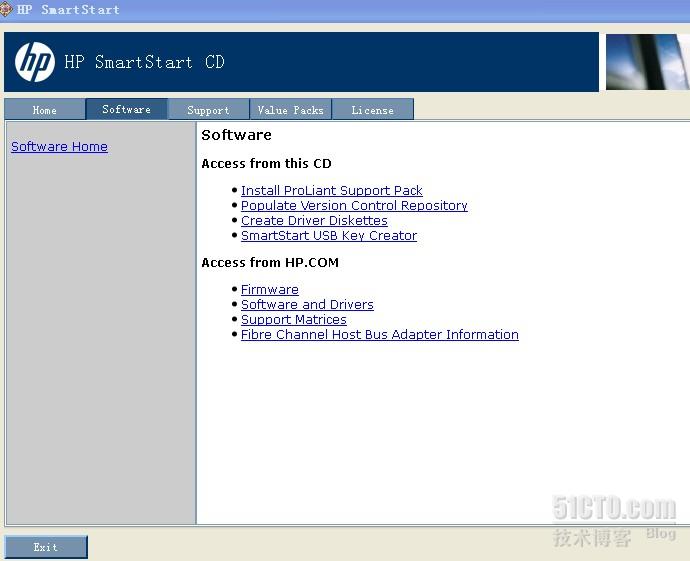Open the Support Matrices link
This screenshot has height=561, width=690.
click(x=294, y=319)
